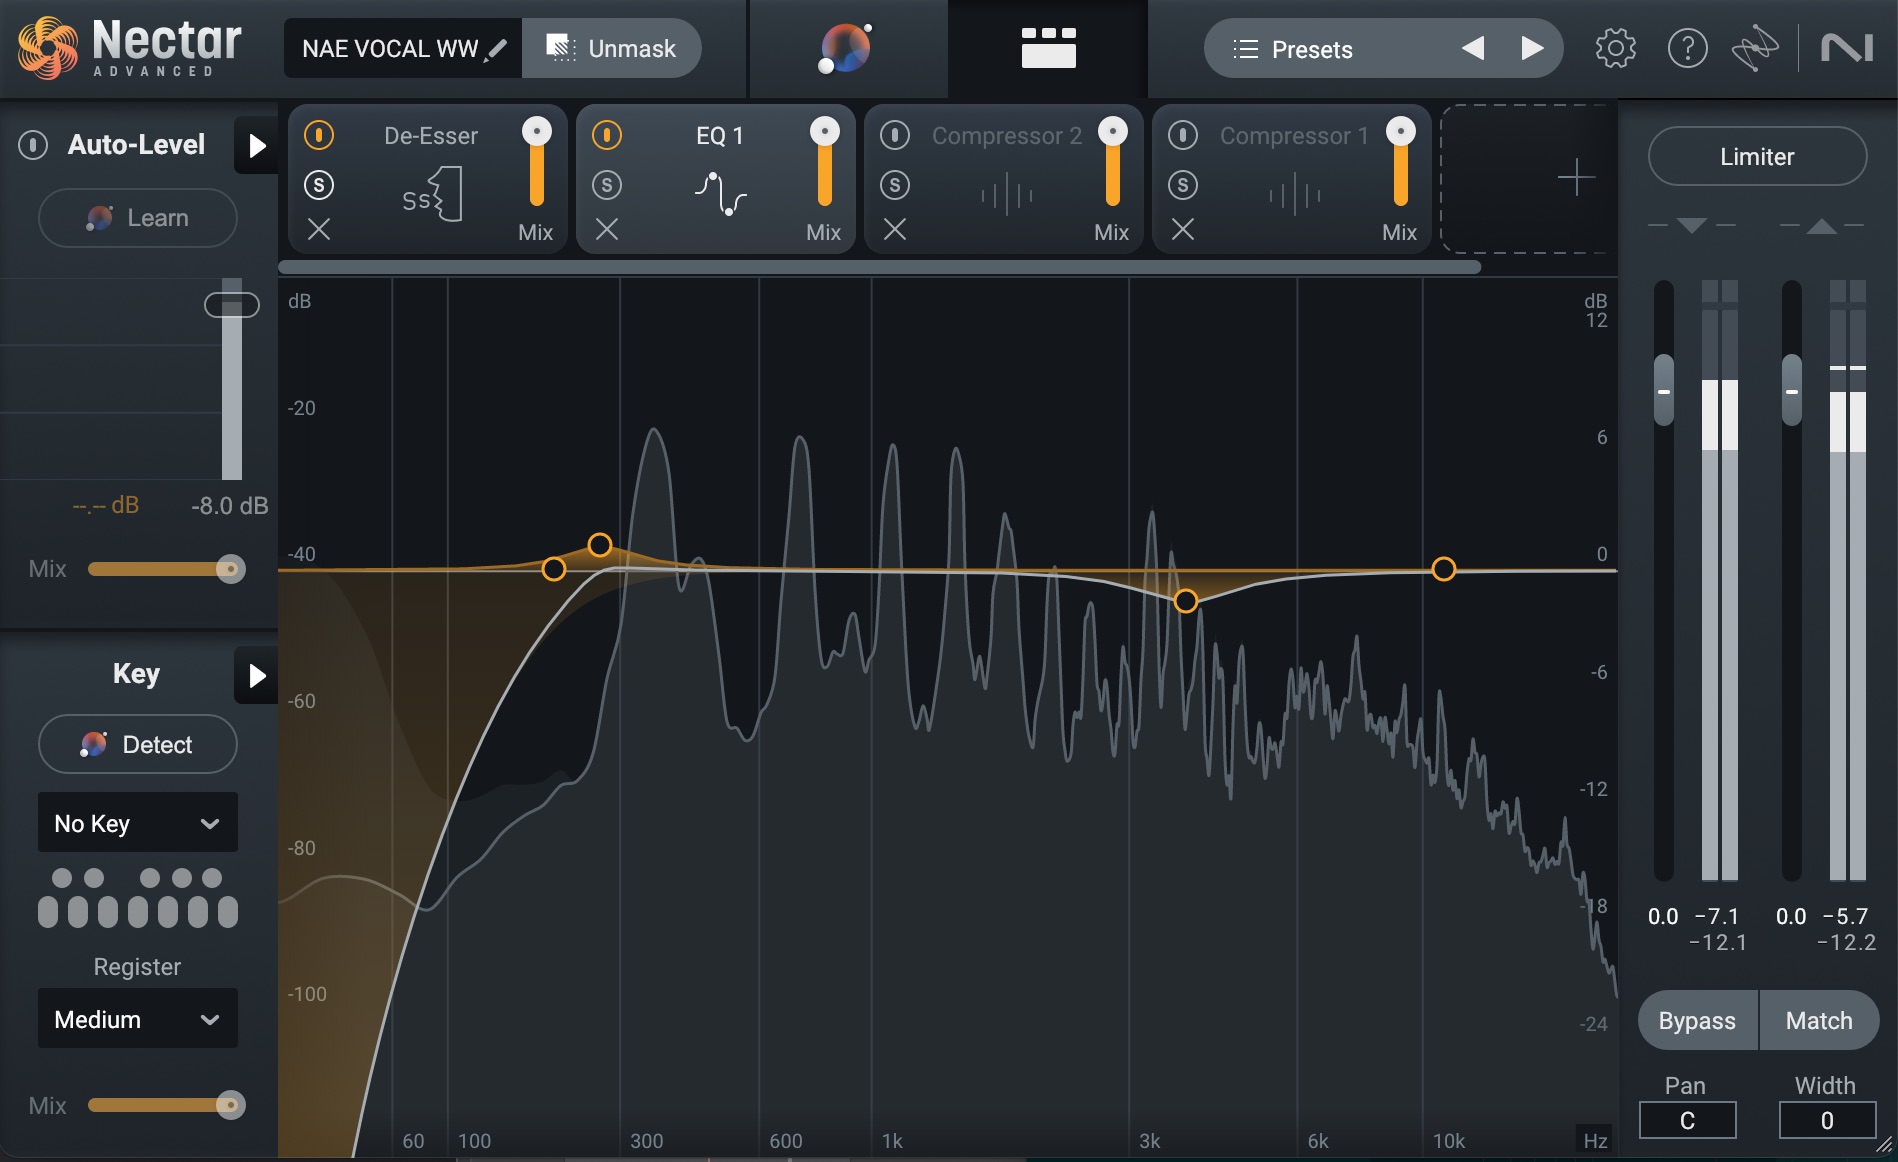Select the Compressor 2 waveform icon
The height and width of the screenshot is (1162, 1898).
tap(1007, 194)
